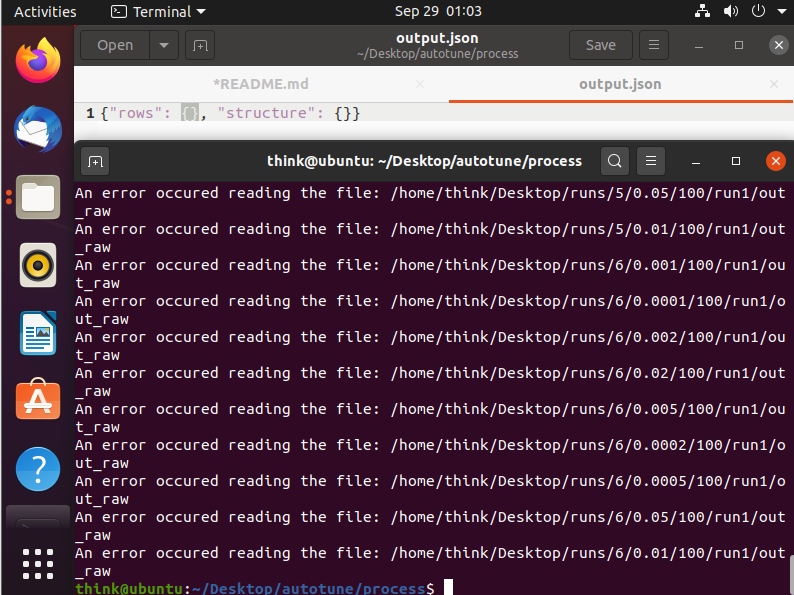This screenshot has height=595, width=794.
Task: Minimize the terminal window
Action: (x=696, y=162)
